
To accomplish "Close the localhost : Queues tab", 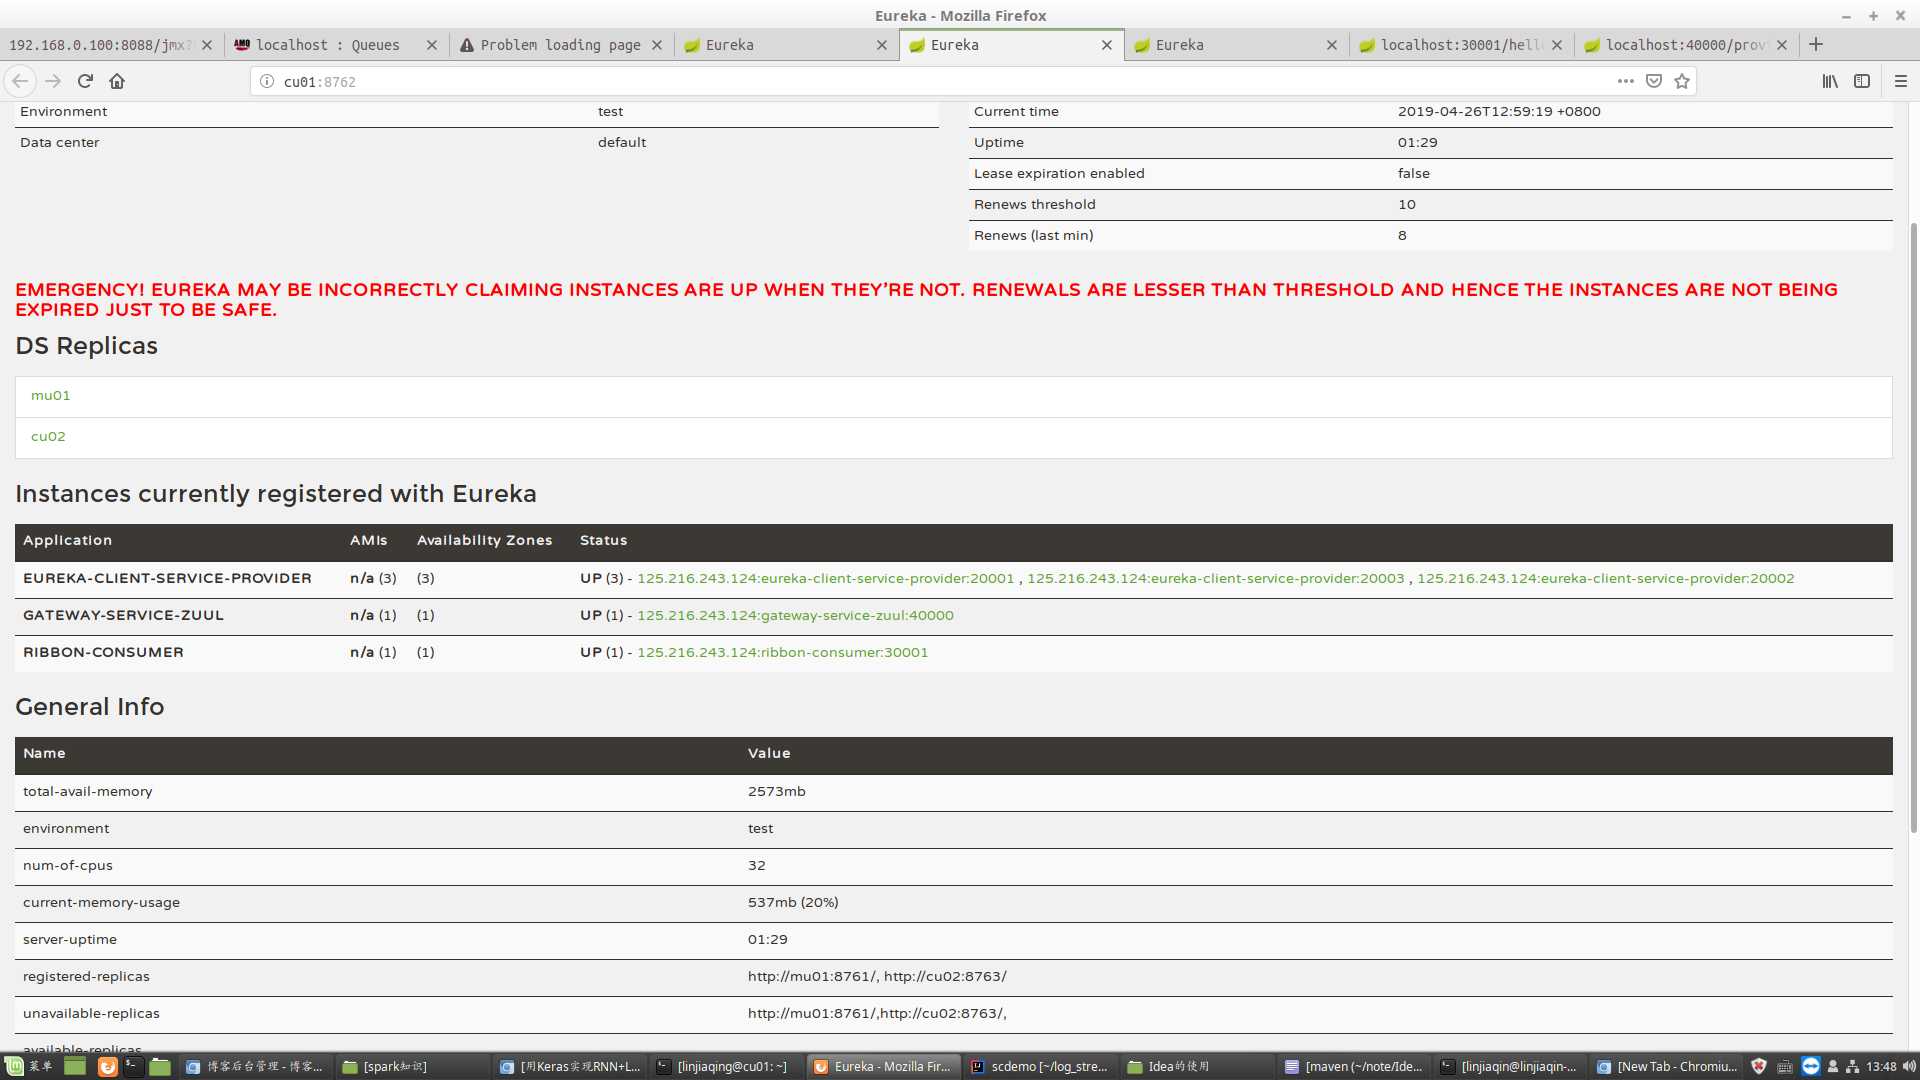I will click(432, 45).
